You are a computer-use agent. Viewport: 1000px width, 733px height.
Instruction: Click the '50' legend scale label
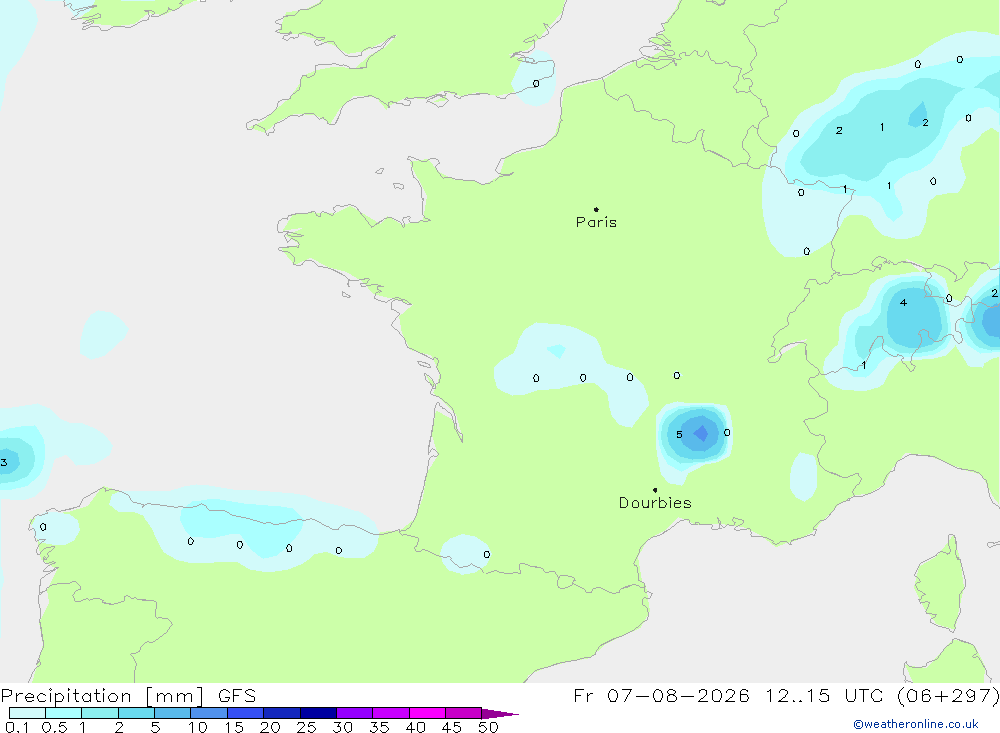tap(489, 727)
